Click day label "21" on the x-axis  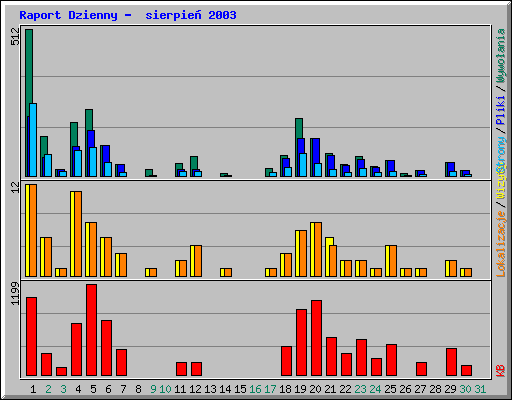330,389
